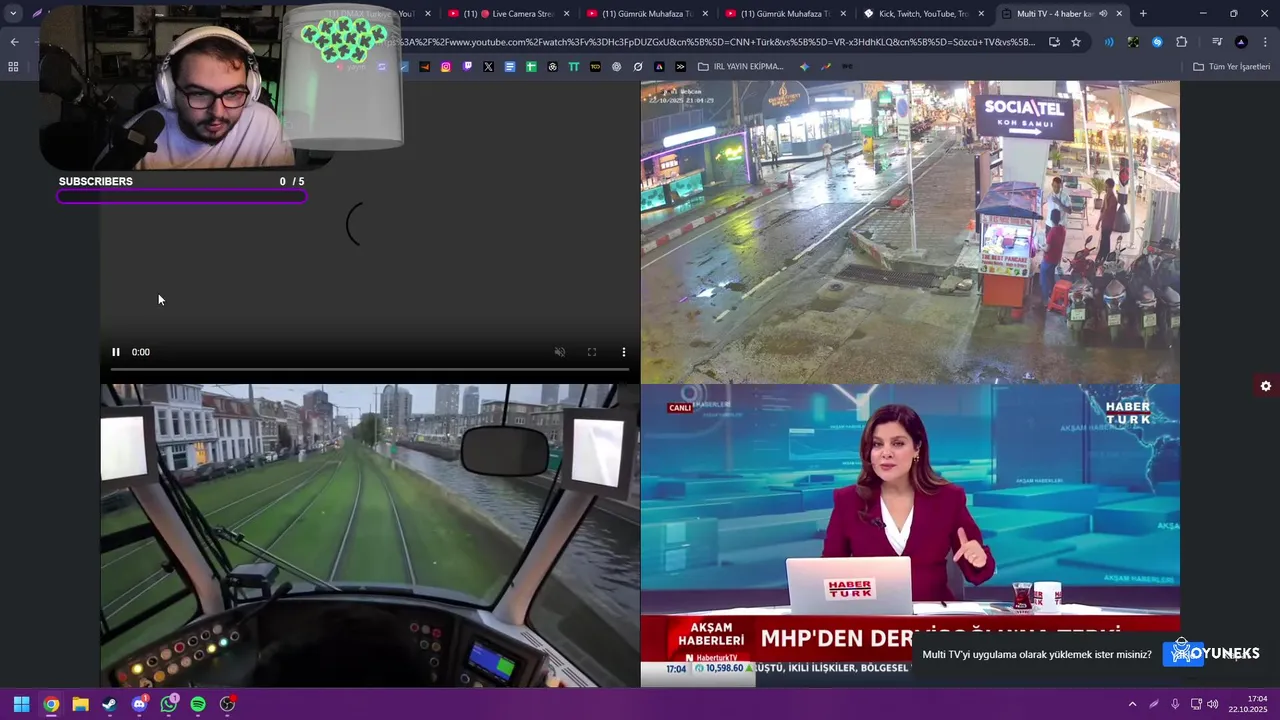
Task: Open the Twitch bookmark icon
Action: coord(467,67)
